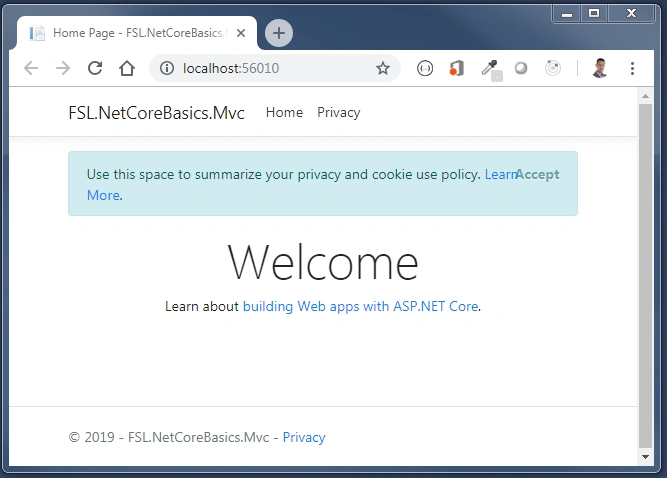Minimize the browser window

click(x=567, y=14)
